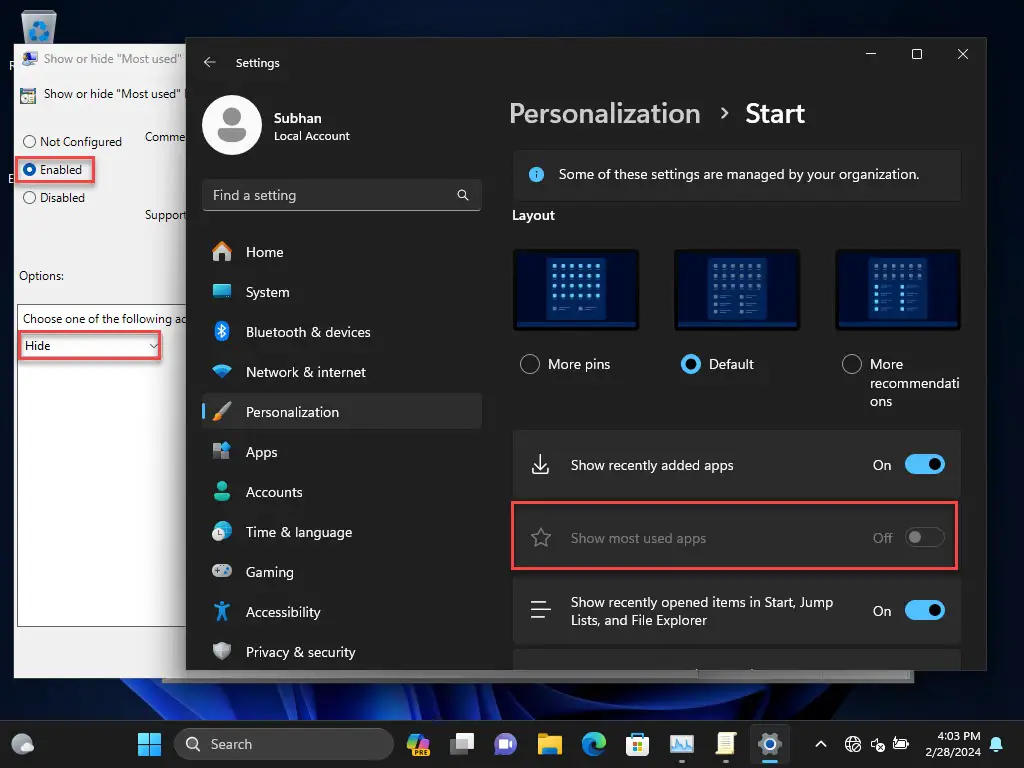
Task: Select the Default layout thumbnail
Action: pos(737,289)
